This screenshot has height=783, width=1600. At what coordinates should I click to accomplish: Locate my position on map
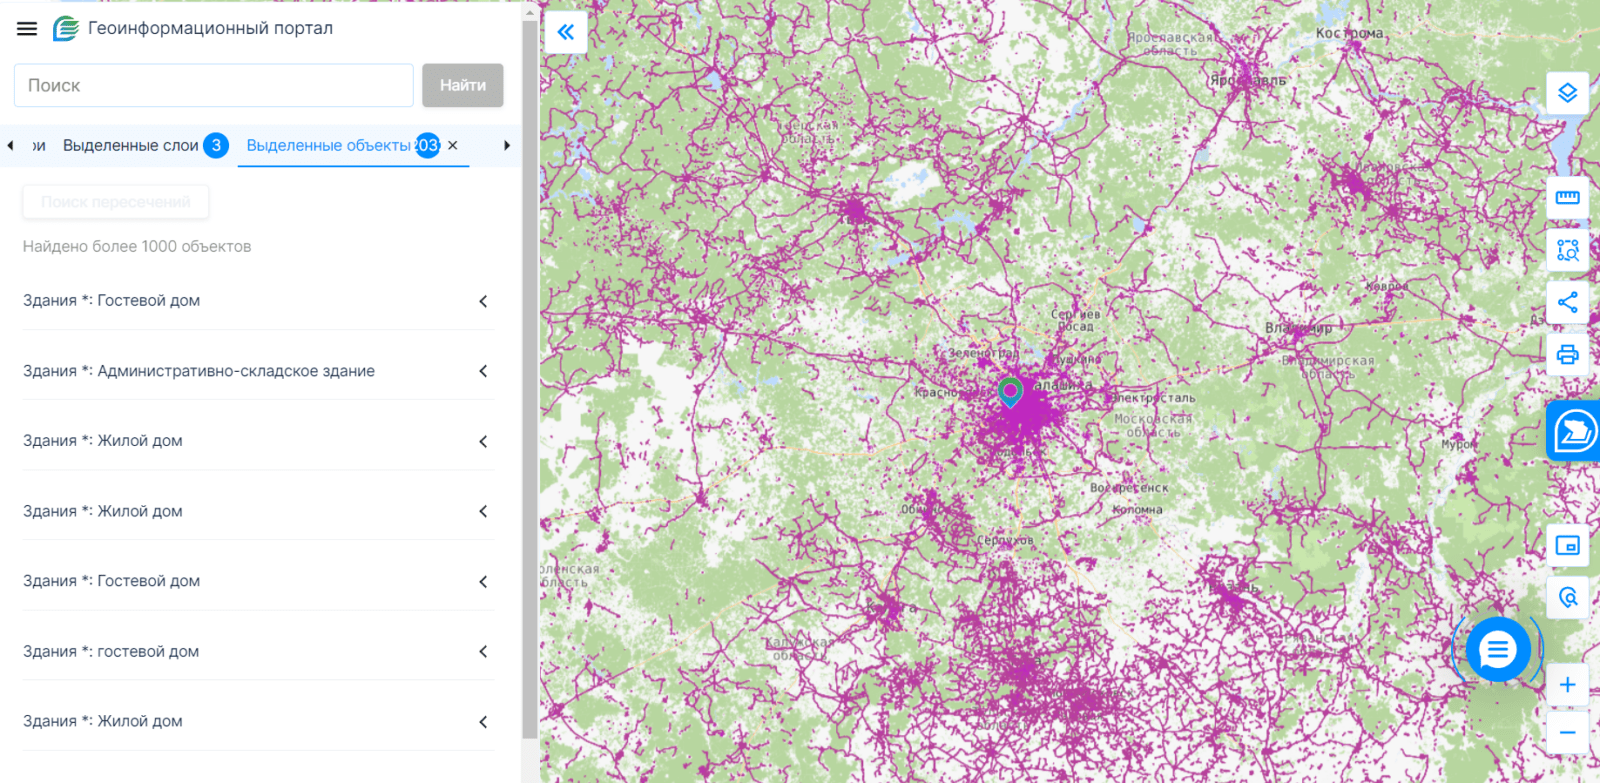[1567, 598]
